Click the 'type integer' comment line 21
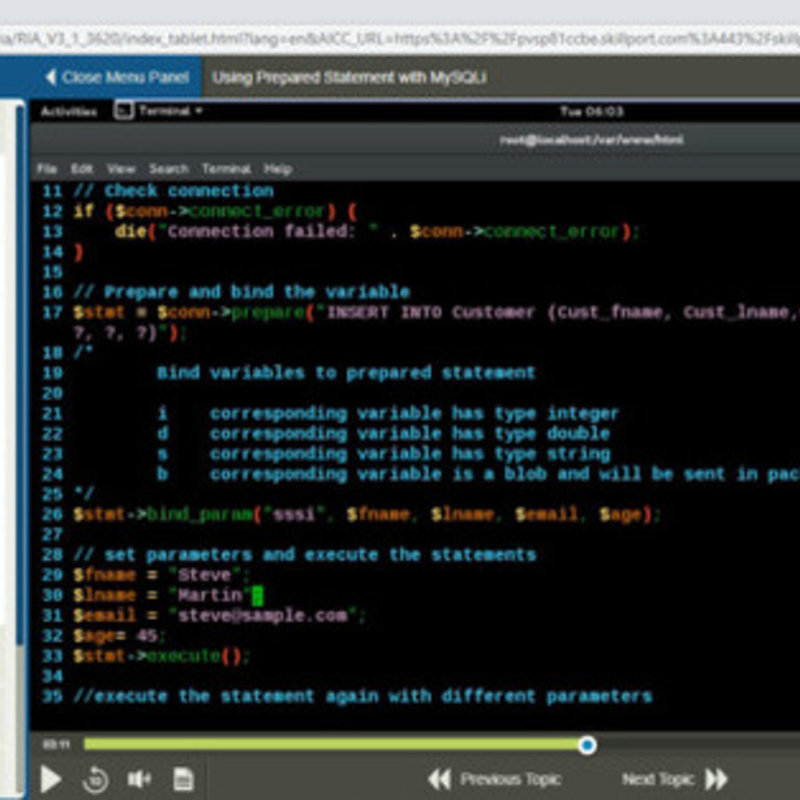 point(389,413)
